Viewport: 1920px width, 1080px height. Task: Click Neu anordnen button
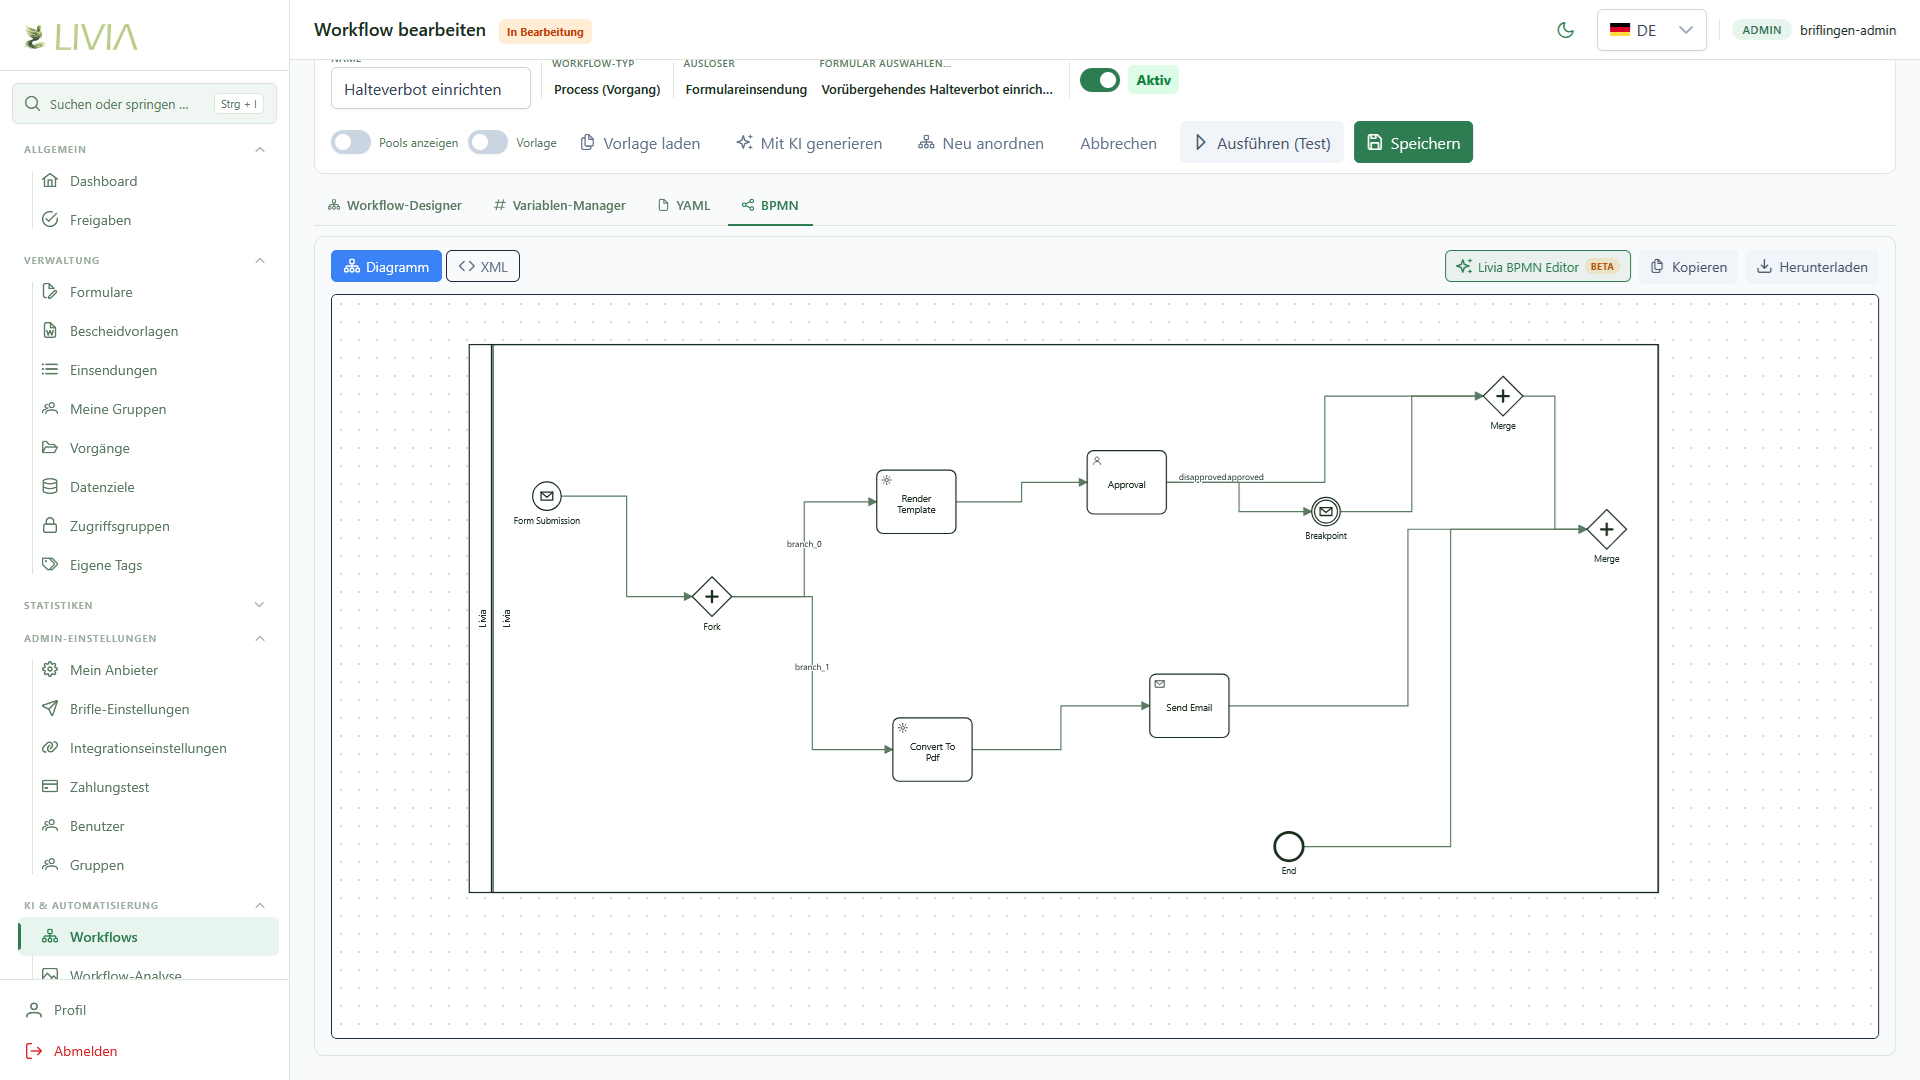(x=981, y=143)
